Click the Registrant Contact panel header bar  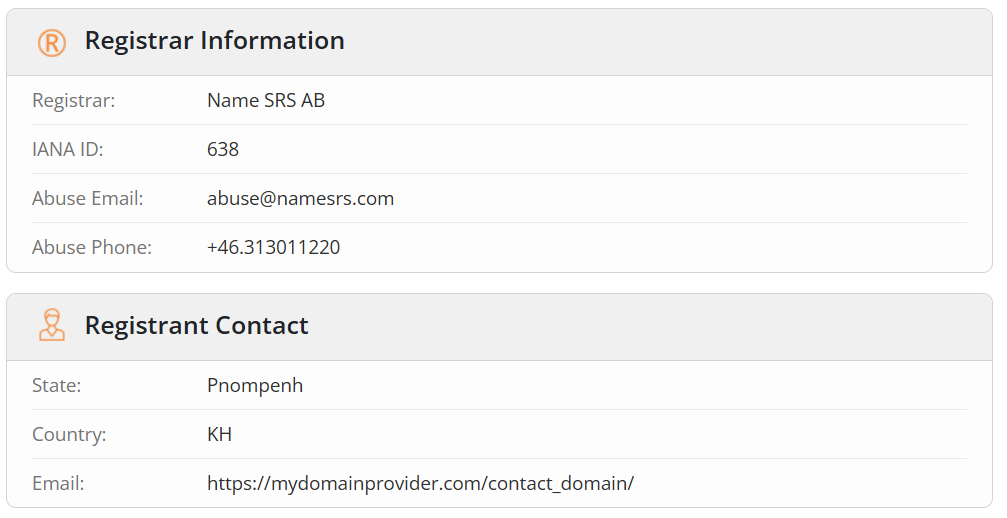coord(500,327)
